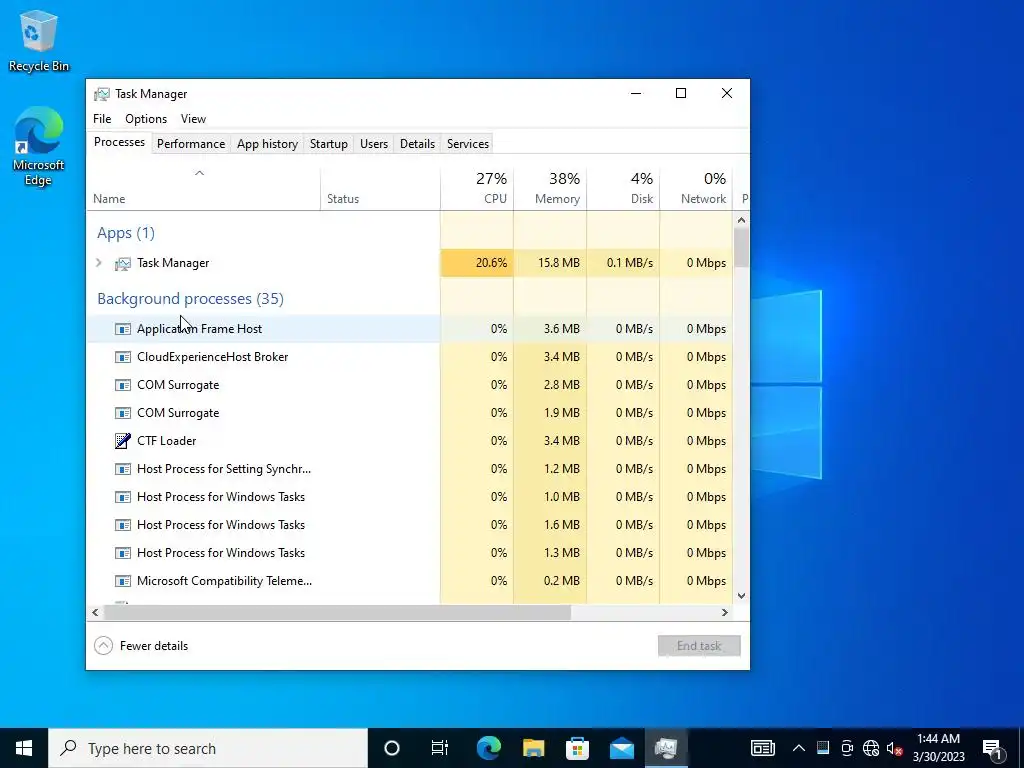Click the muted speaker volume tray icon
The height and width of the screenshot is (768, 1024).
895,748
